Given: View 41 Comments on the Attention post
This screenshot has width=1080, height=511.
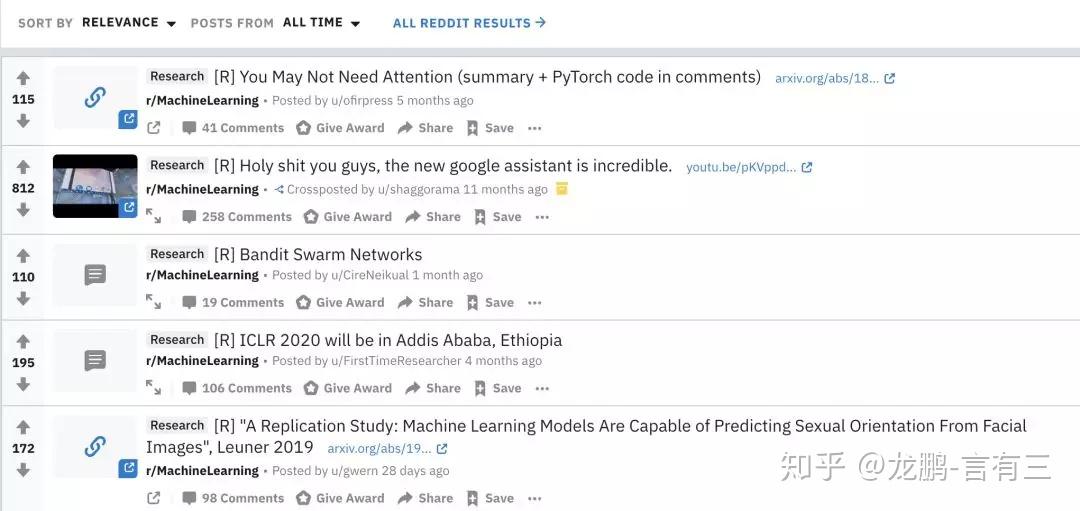Looking at the screenshot, I should tap(233, 128).
